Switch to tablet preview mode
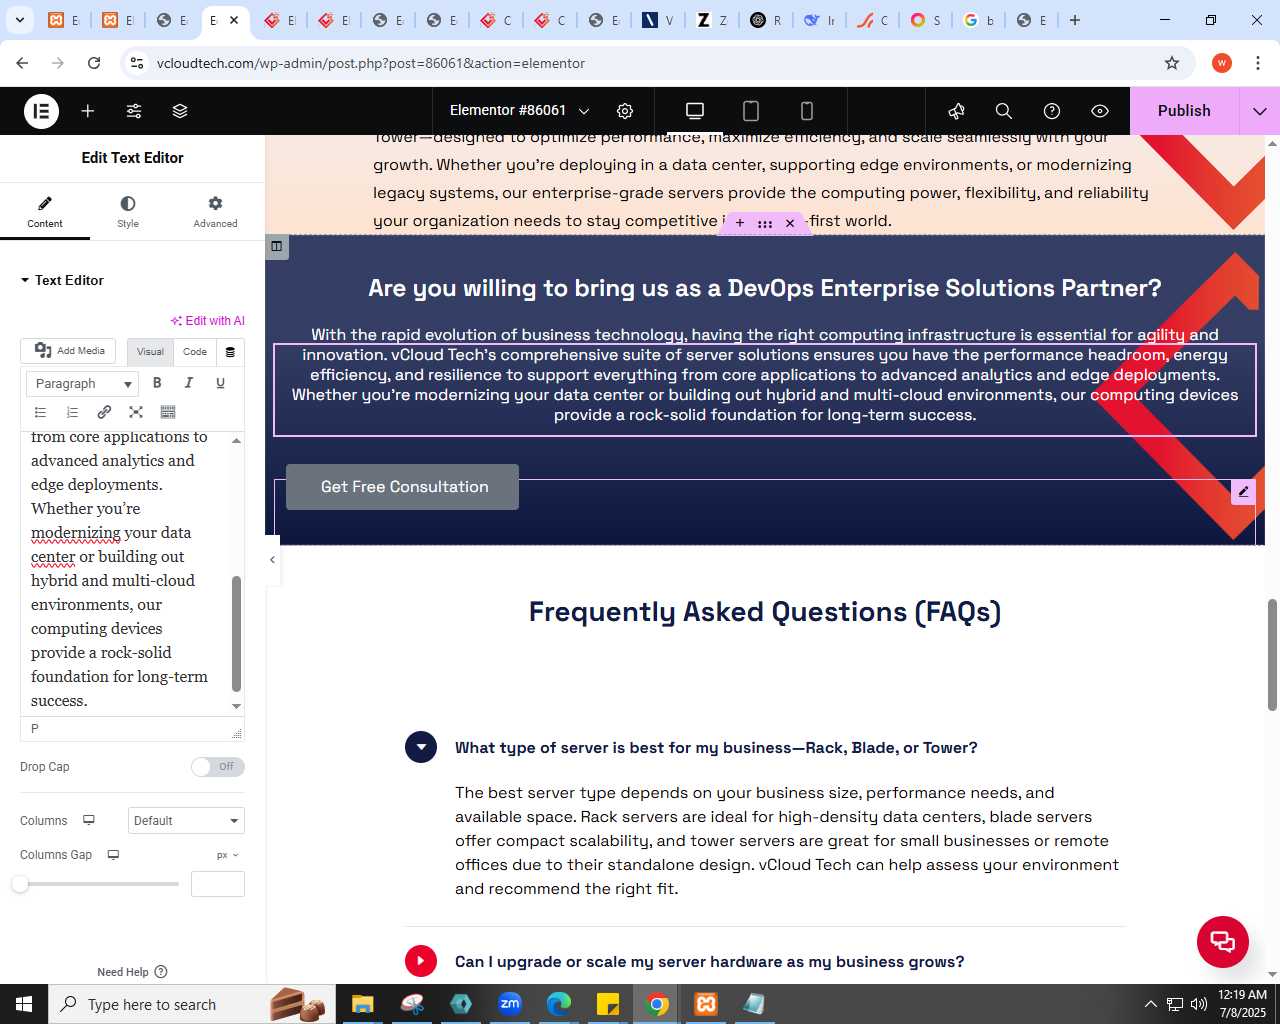The height and width of the screenshot is (1024, 1280). click(x=751, y=111)
